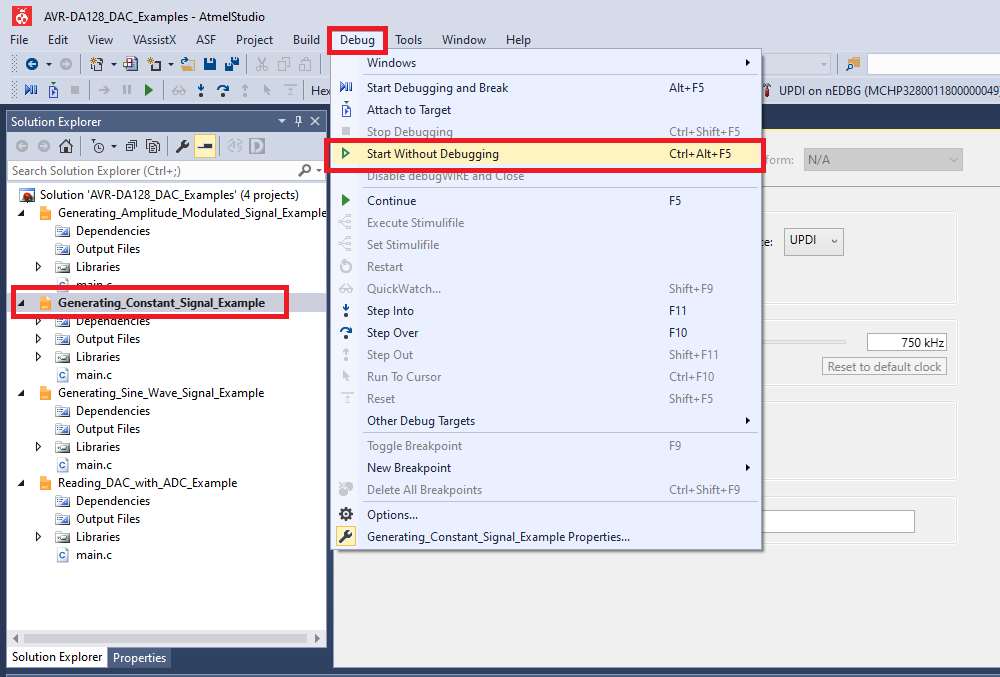Click the 750 kHz clock frequency field
This screenshot has height=677, width=1000.
point(906,342)
